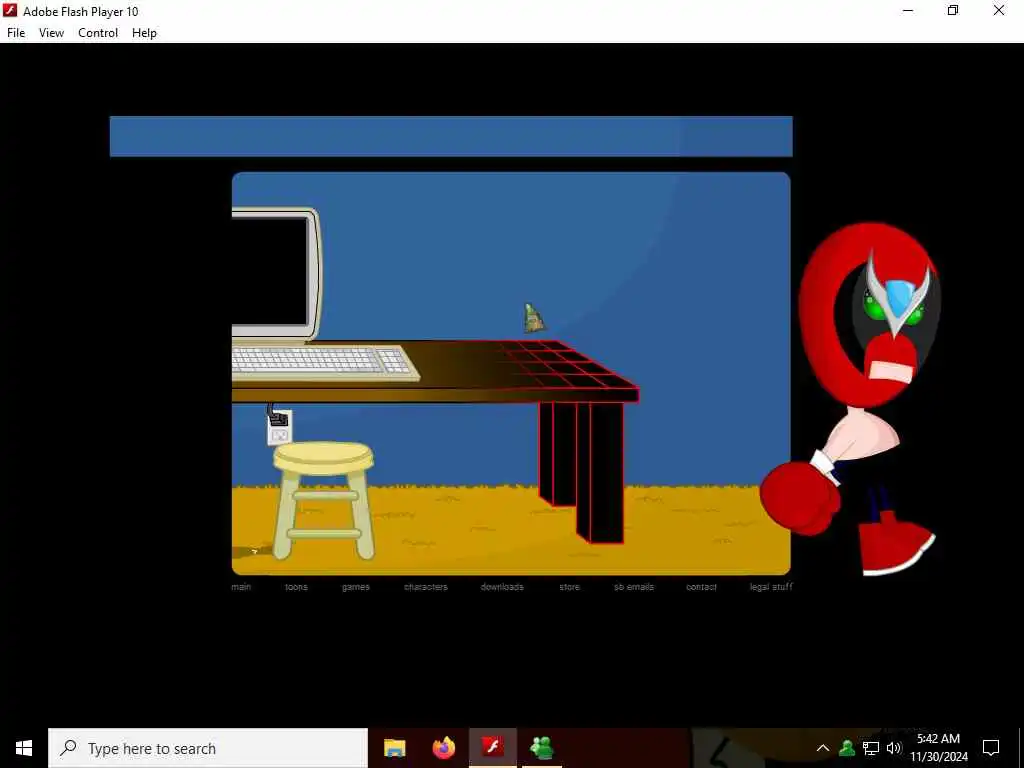Open the File menu

tap(16, 33)
